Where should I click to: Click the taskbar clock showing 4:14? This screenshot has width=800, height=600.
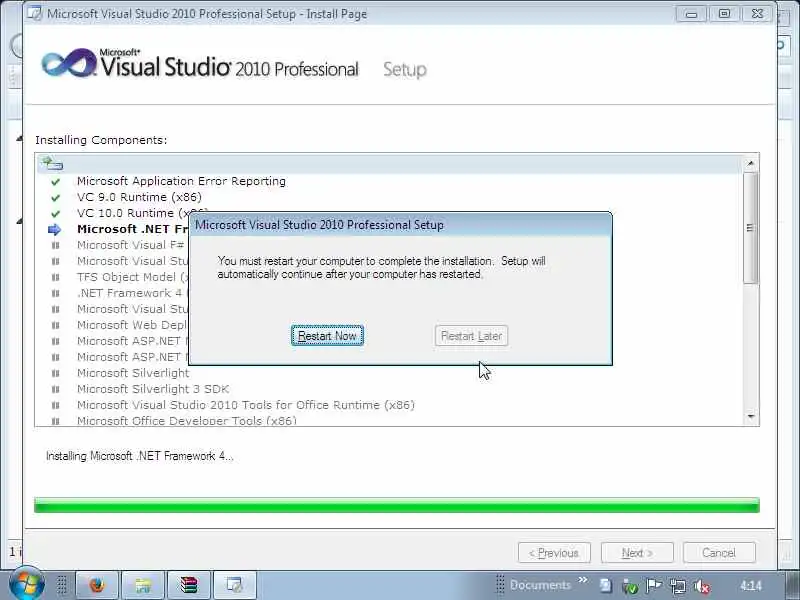click(751, 585)
